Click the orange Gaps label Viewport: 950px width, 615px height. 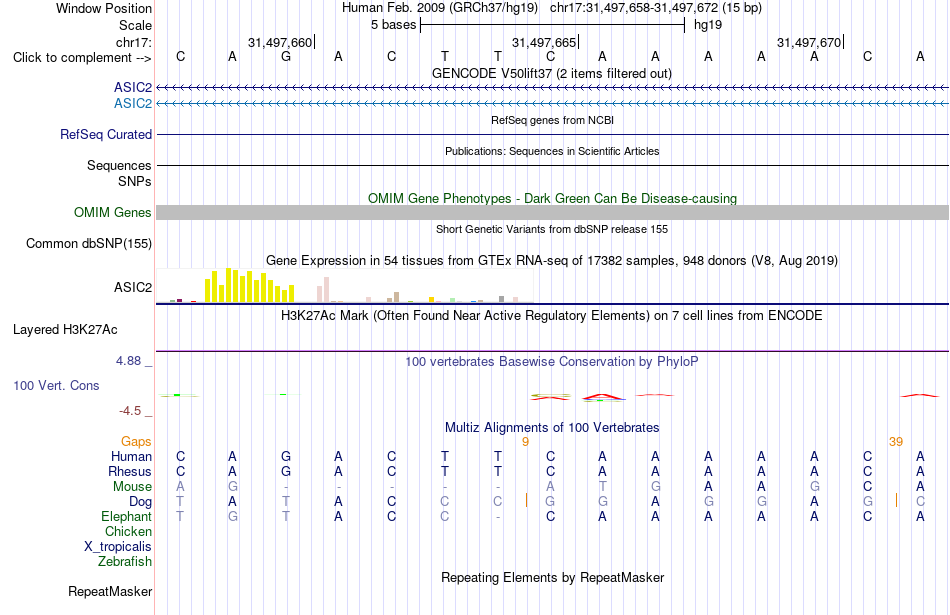click(x=136, y=442)
